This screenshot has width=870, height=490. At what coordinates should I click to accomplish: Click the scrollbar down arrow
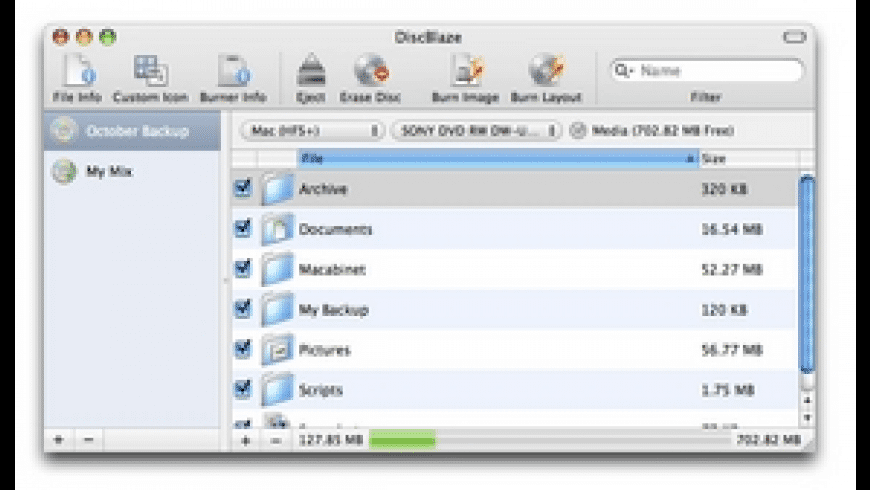click(x=807, y=417)
